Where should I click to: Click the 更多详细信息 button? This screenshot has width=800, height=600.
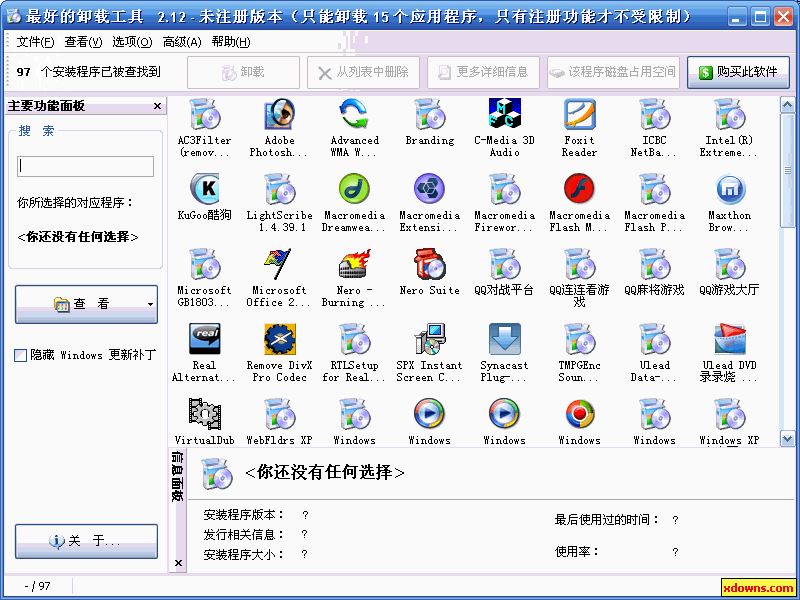[x=483, y=72]
